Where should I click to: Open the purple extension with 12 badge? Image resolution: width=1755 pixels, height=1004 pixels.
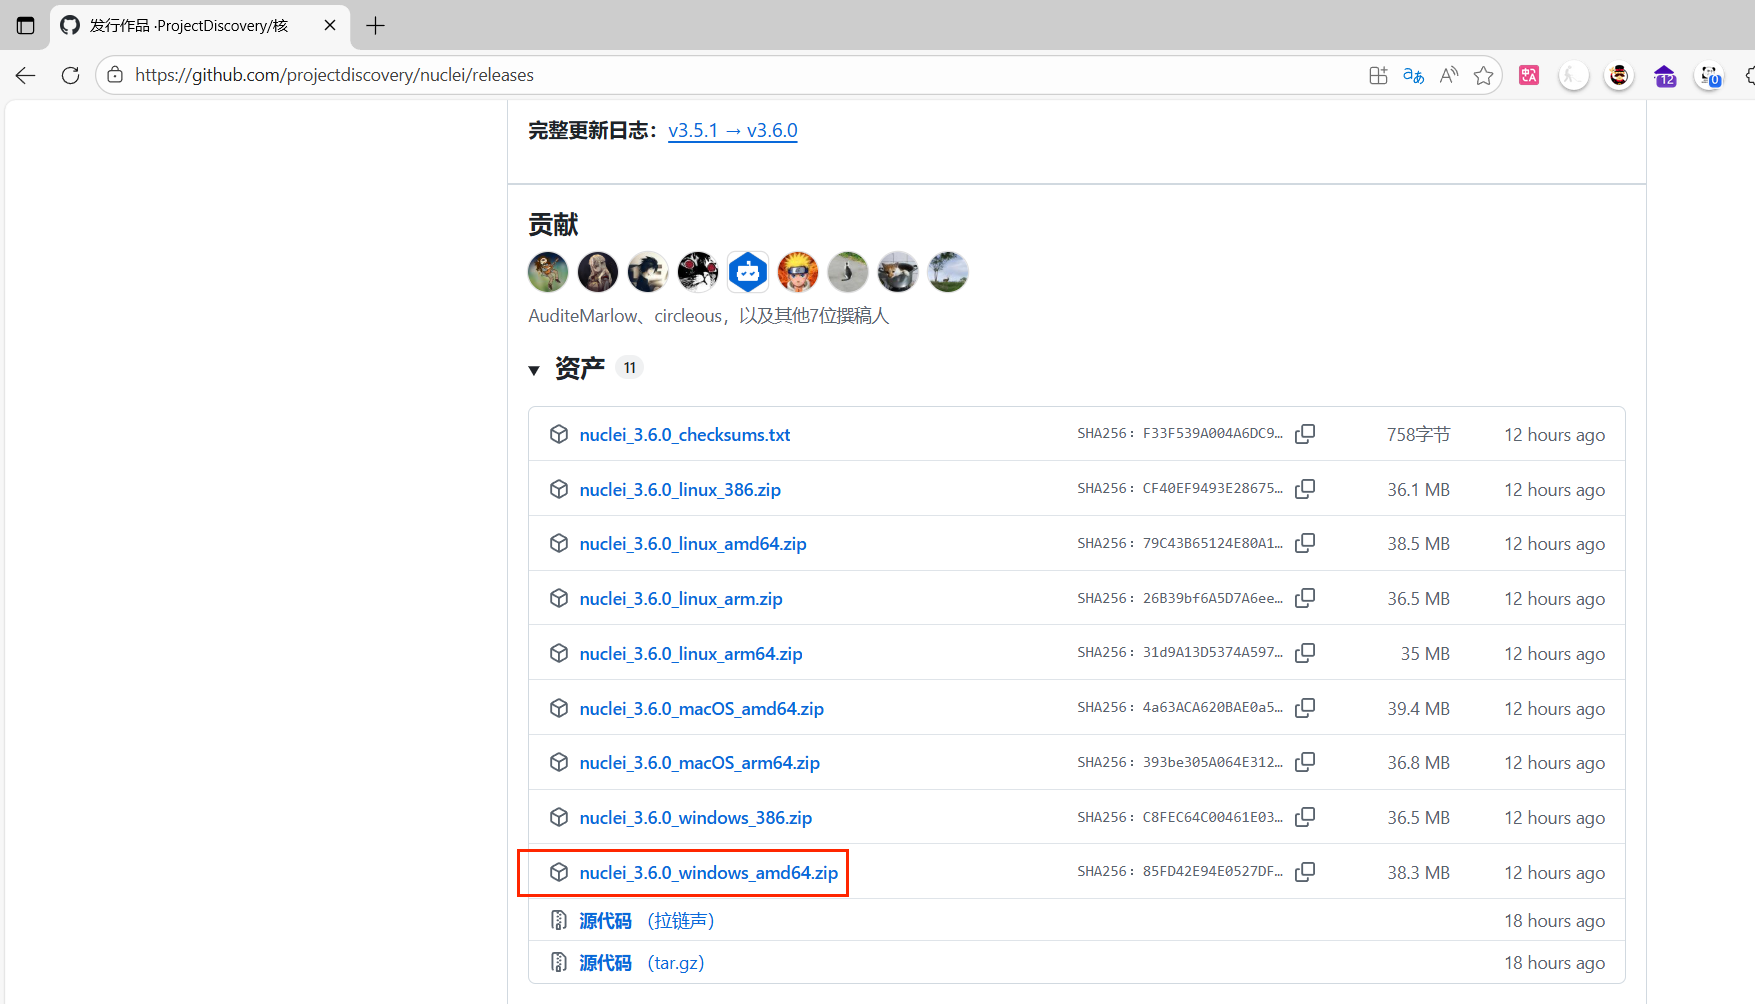pyautogui.click(x=1665, y=76)
